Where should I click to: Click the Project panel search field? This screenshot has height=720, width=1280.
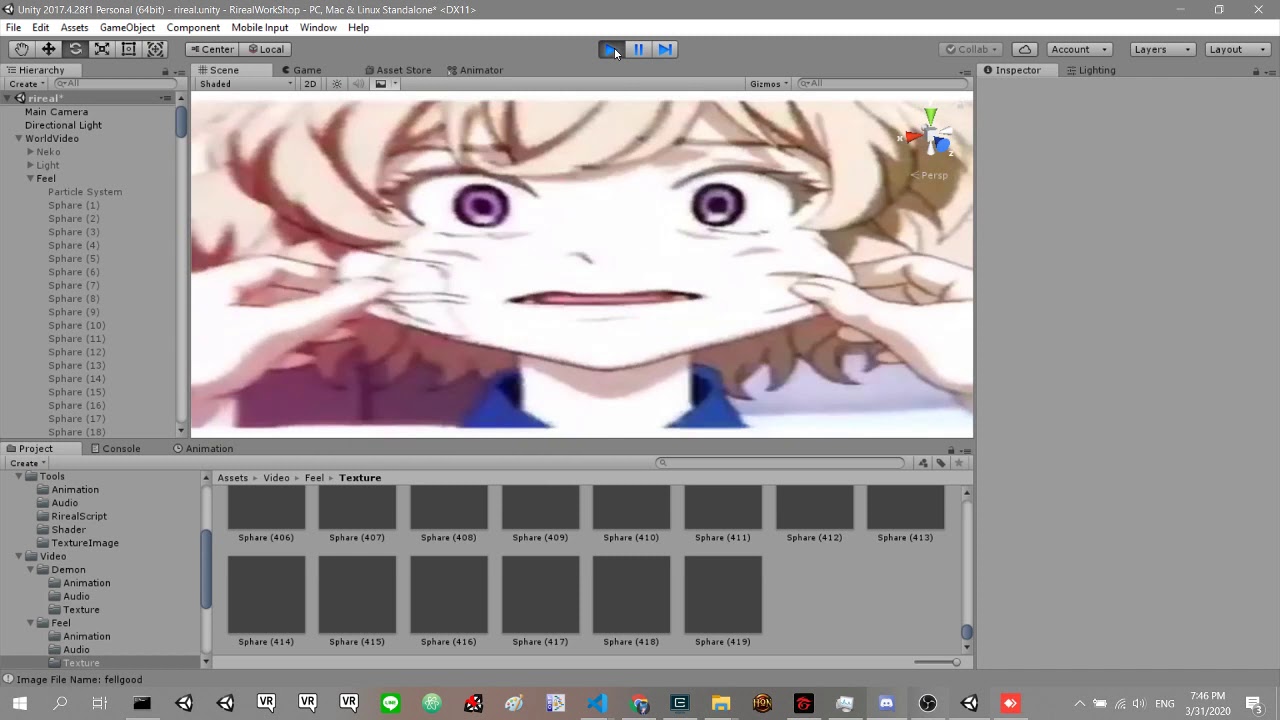click(x=780, y=463)
